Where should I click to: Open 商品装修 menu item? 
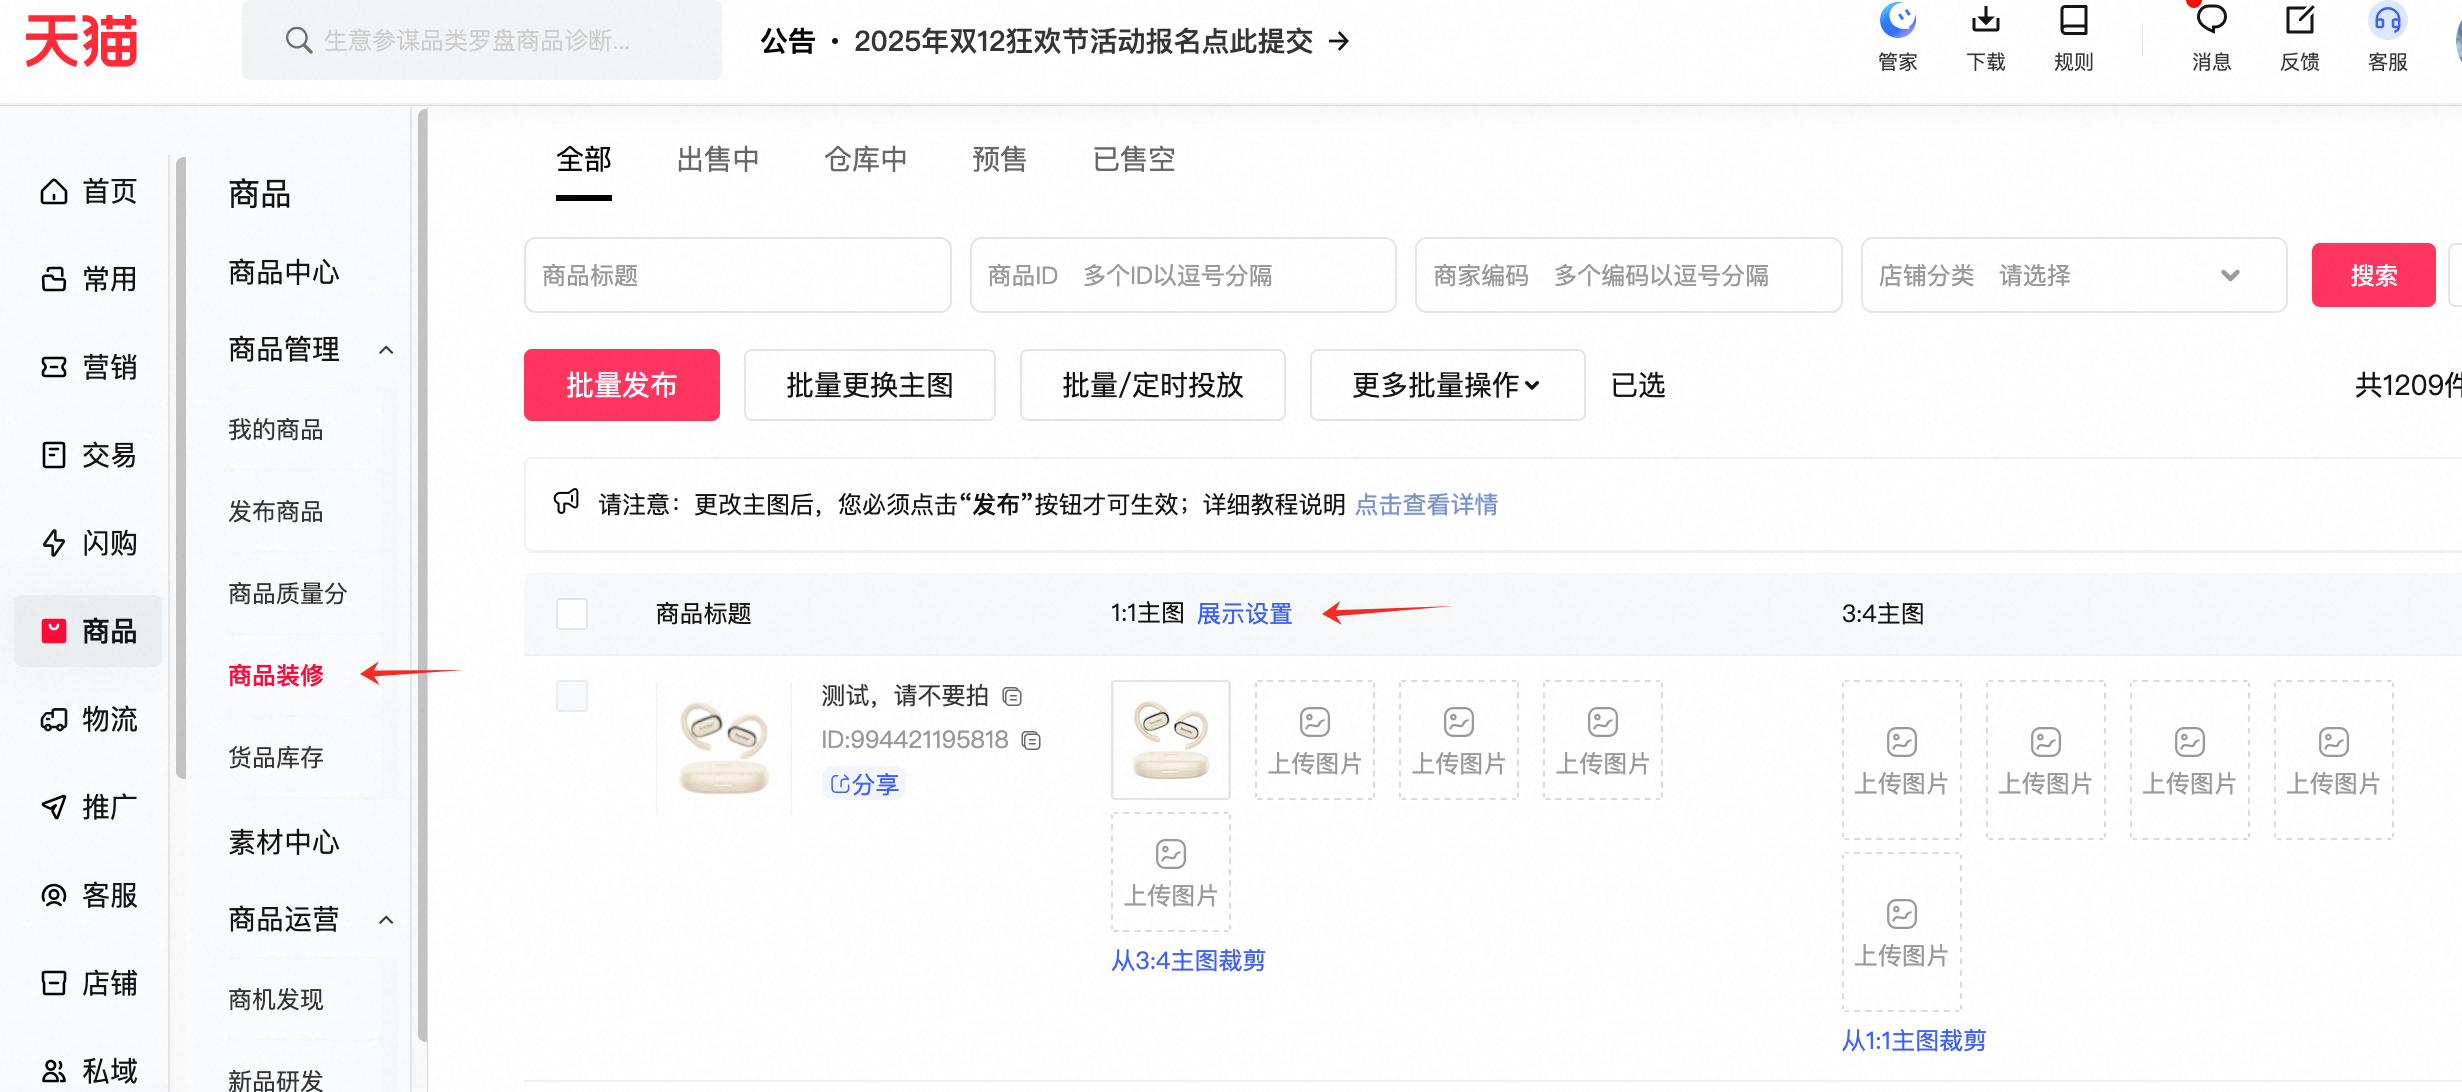(x=276, y=676)
